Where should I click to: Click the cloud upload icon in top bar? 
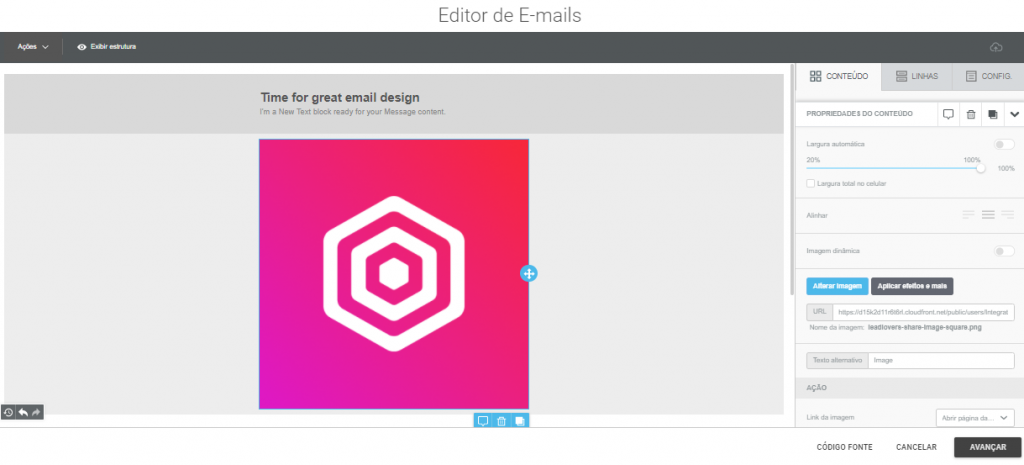[x=995, y=47]
